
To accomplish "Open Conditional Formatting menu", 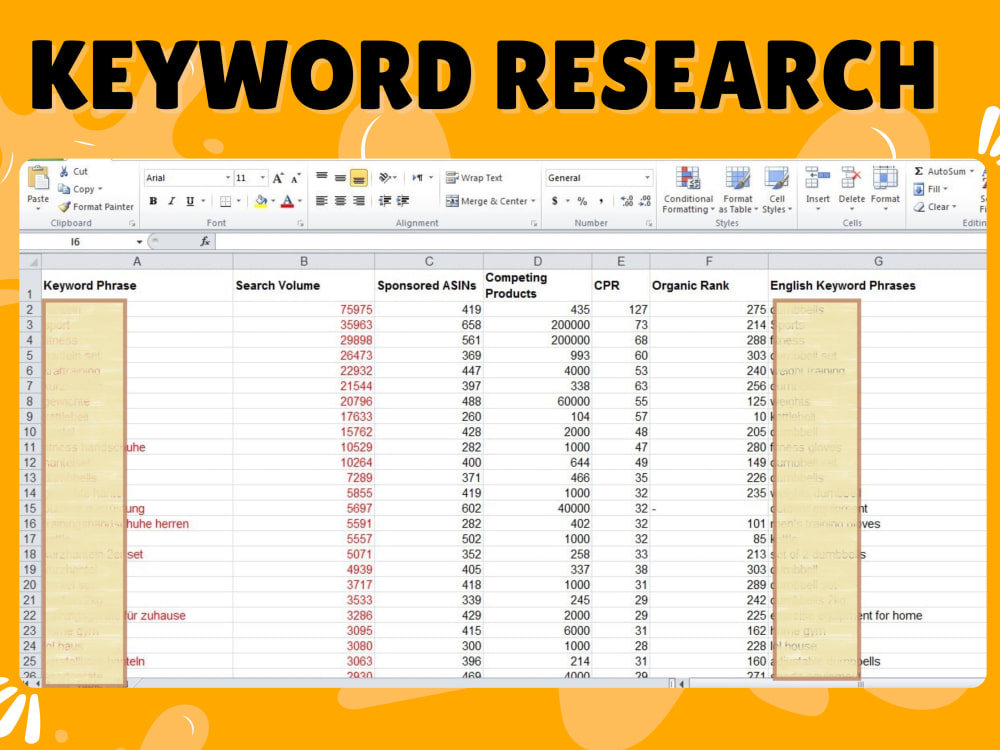I will tap(688, 190).
